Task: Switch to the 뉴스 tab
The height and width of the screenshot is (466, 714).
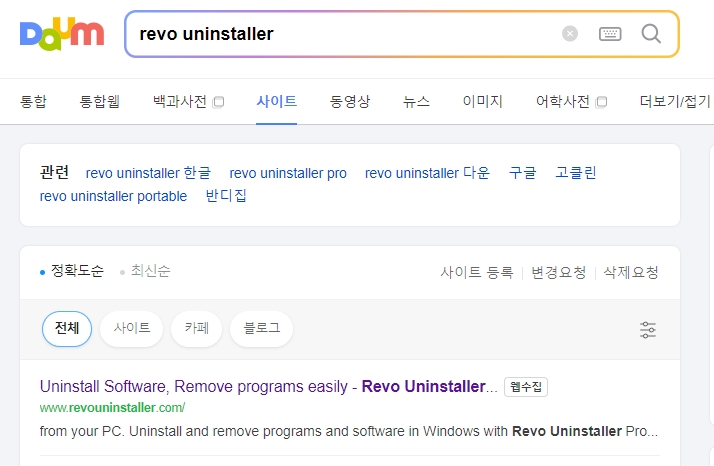Action: click(416, 101)
